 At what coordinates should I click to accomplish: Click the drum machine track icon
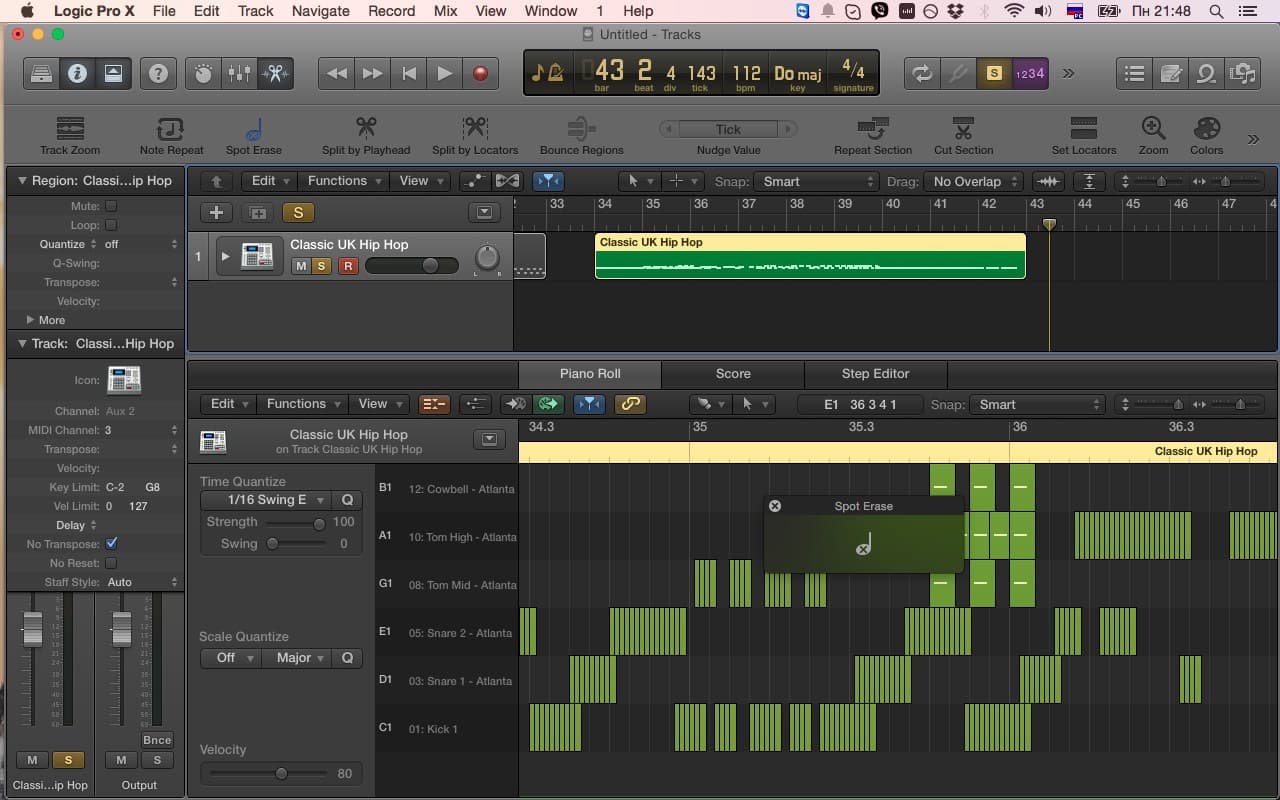[x=257, y=256]
